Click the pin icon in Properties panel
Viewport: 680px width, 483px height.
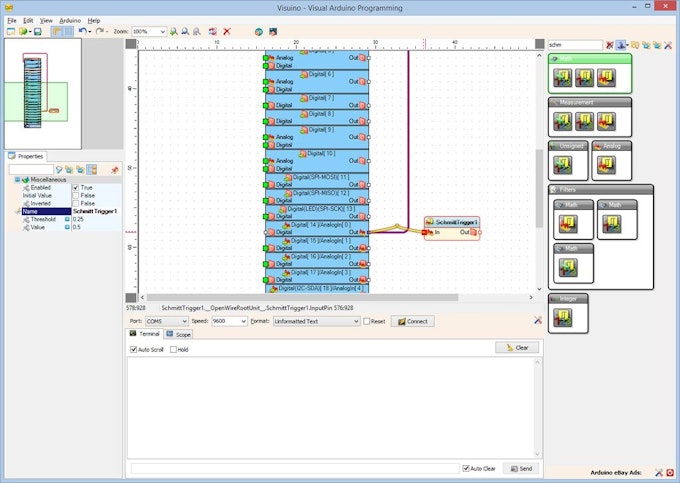(115, 170)
